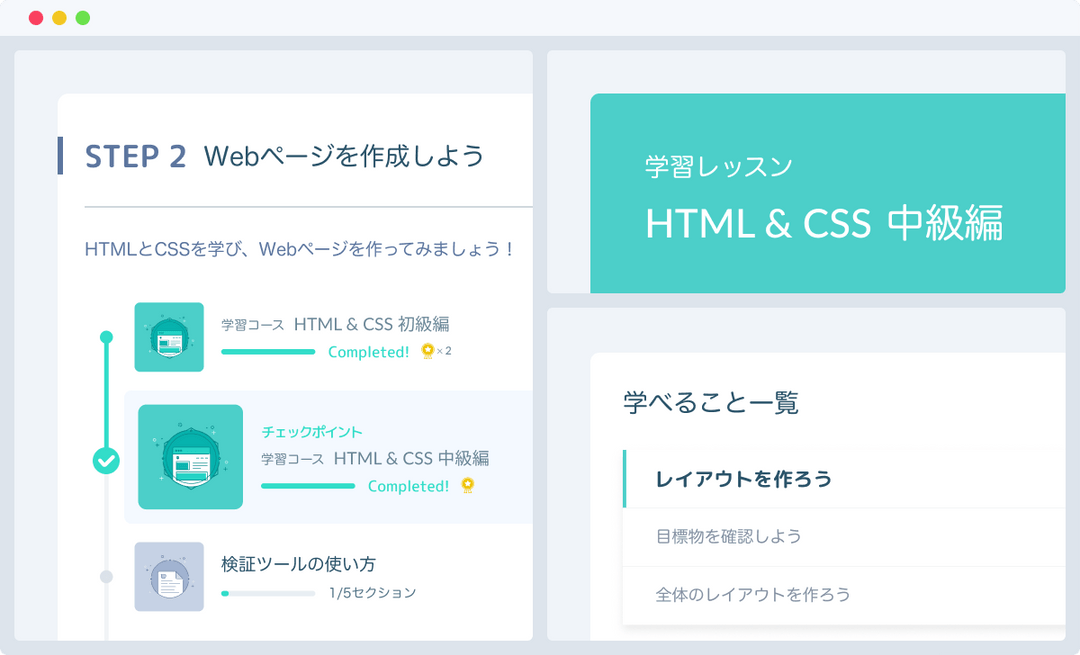Click the Webページを作成しよう heading
The height and width of the screenshot is (655, 1080).
[x=342, y=156]
